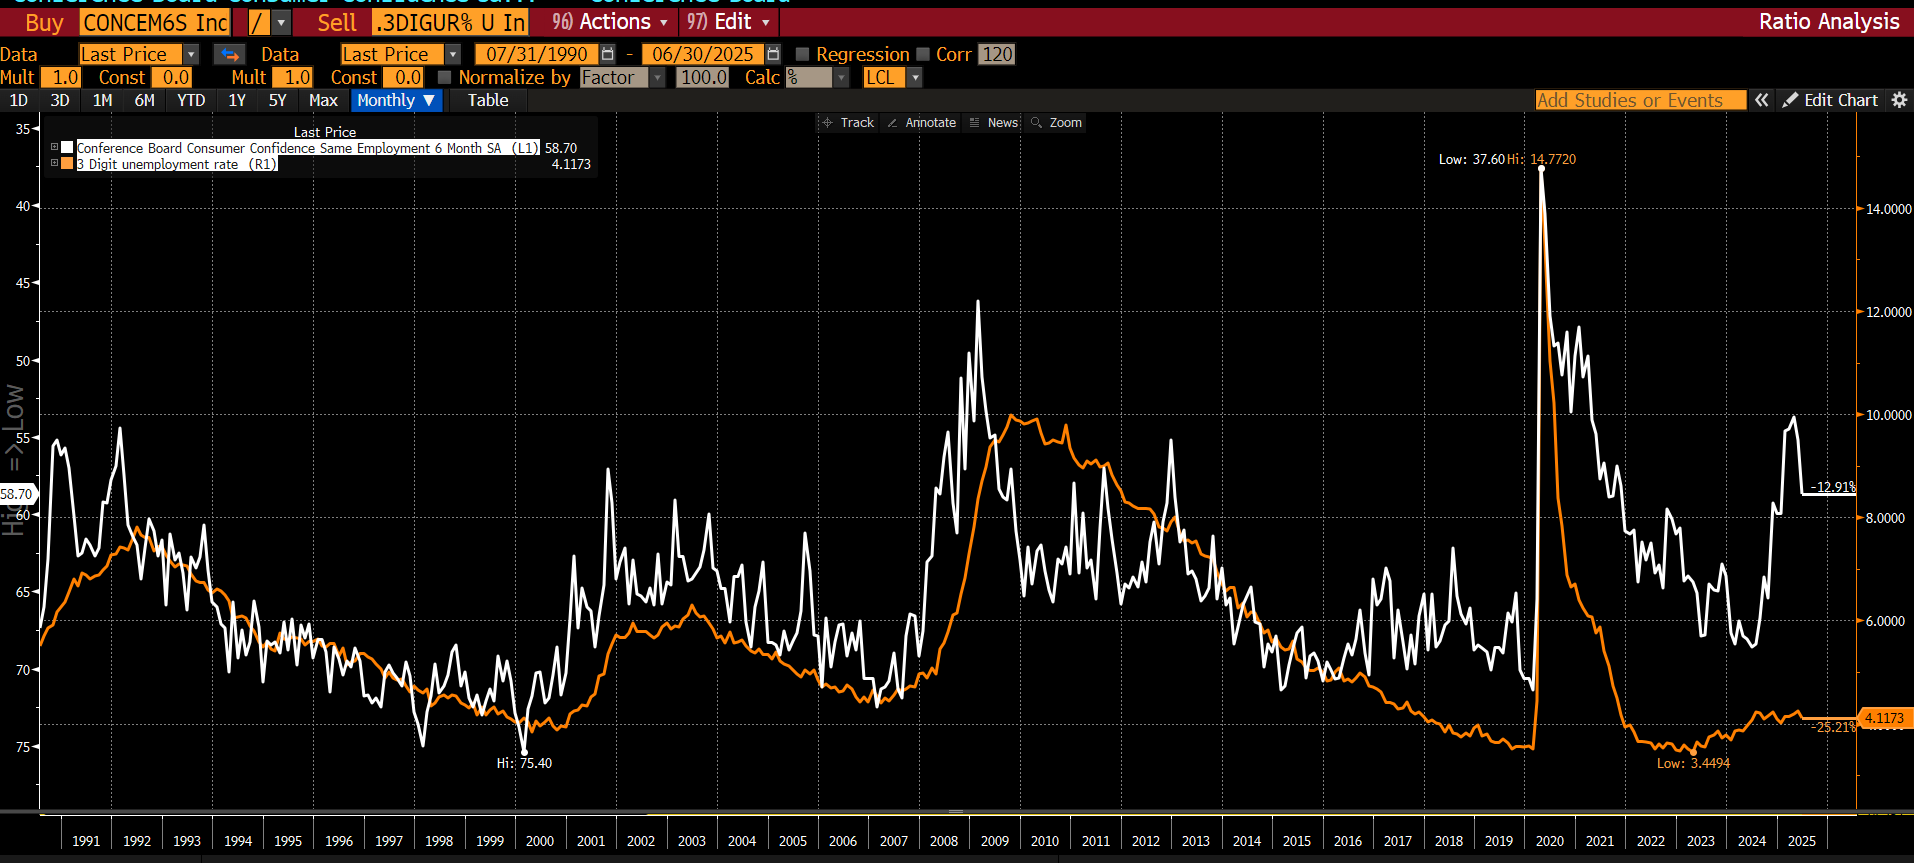The height and width of the screenshot is (863, 1914).
Task: Select the YTD time range
Action: click(x=191, y=100)
